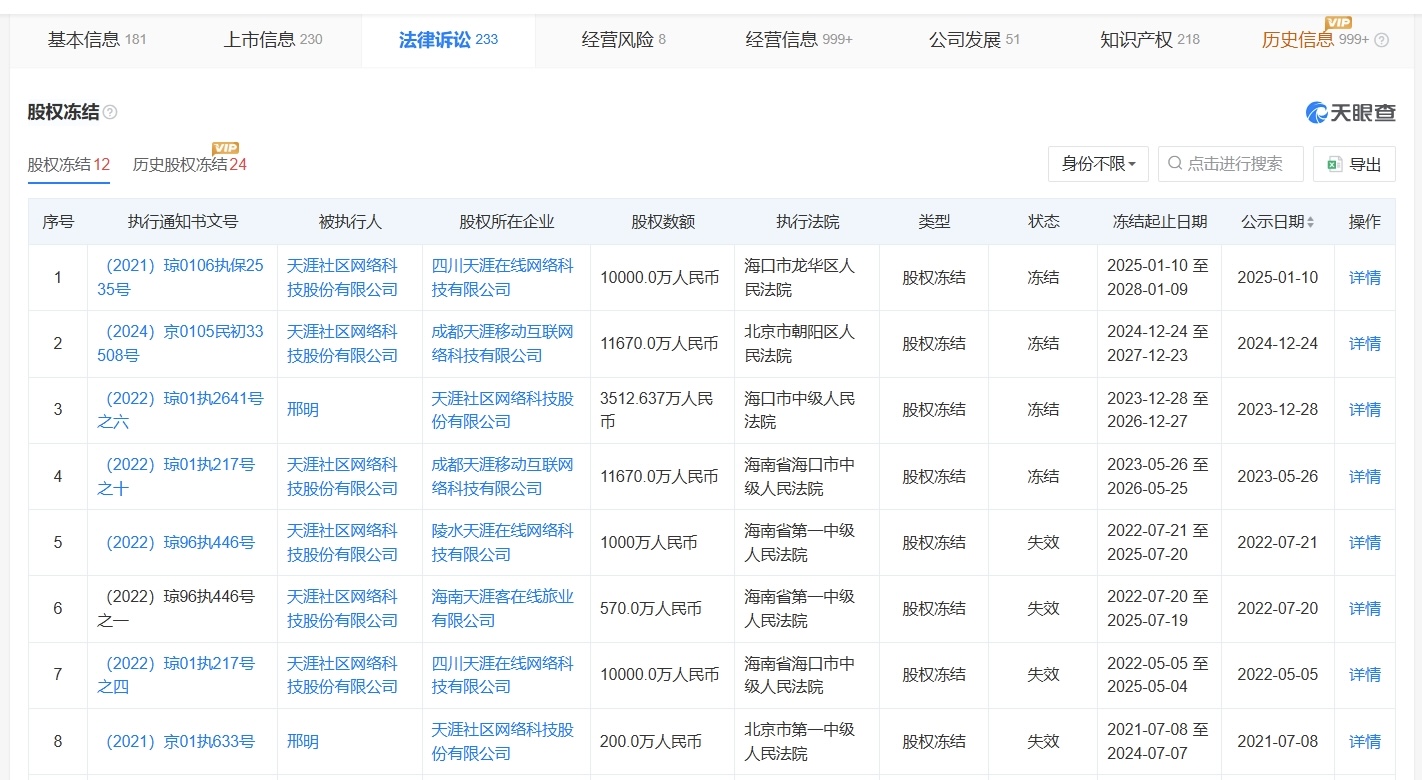This screenshot has height=780, width=1422.
Task: Click the Excel icon on the 导出 button
Action: click(1334, 164)
